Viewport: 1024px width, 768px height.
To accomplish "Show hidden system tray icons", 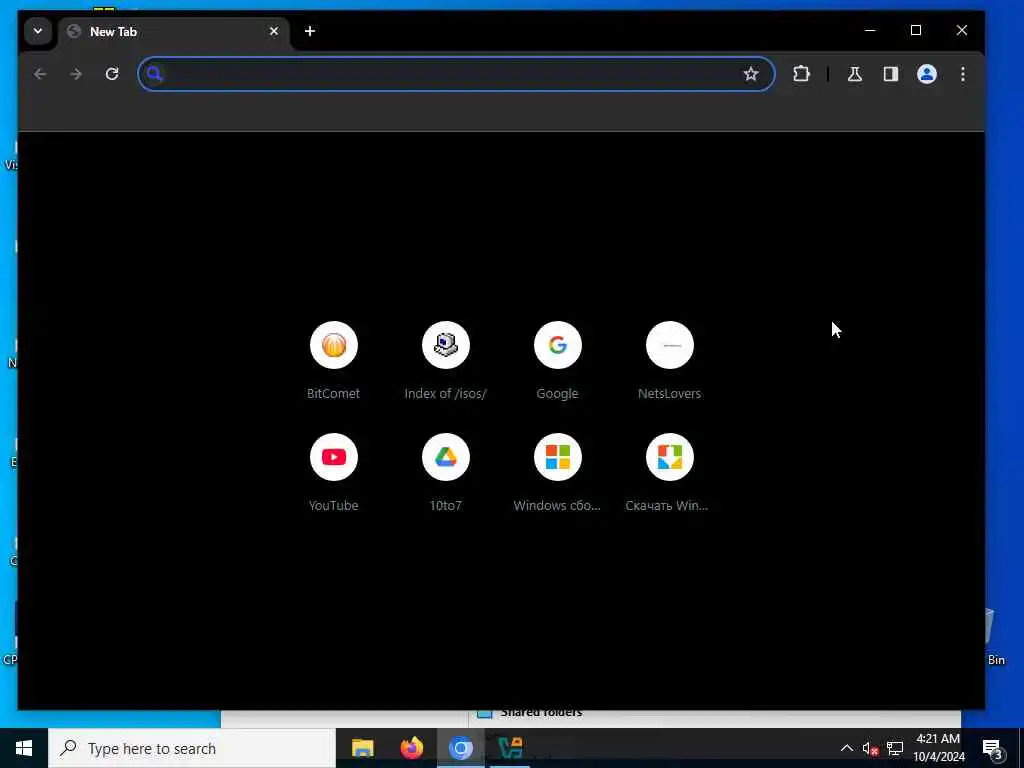I will [x=846, y=748].
